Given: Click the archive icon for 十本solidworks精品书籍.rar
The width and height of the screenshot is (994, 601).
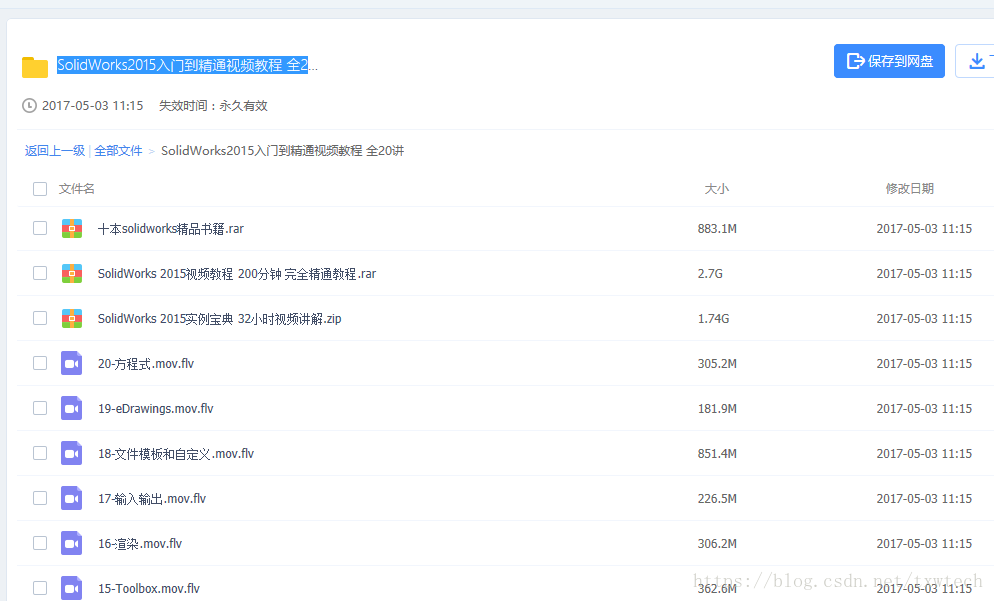Looking at the screenshot, I should click(72, 228).
